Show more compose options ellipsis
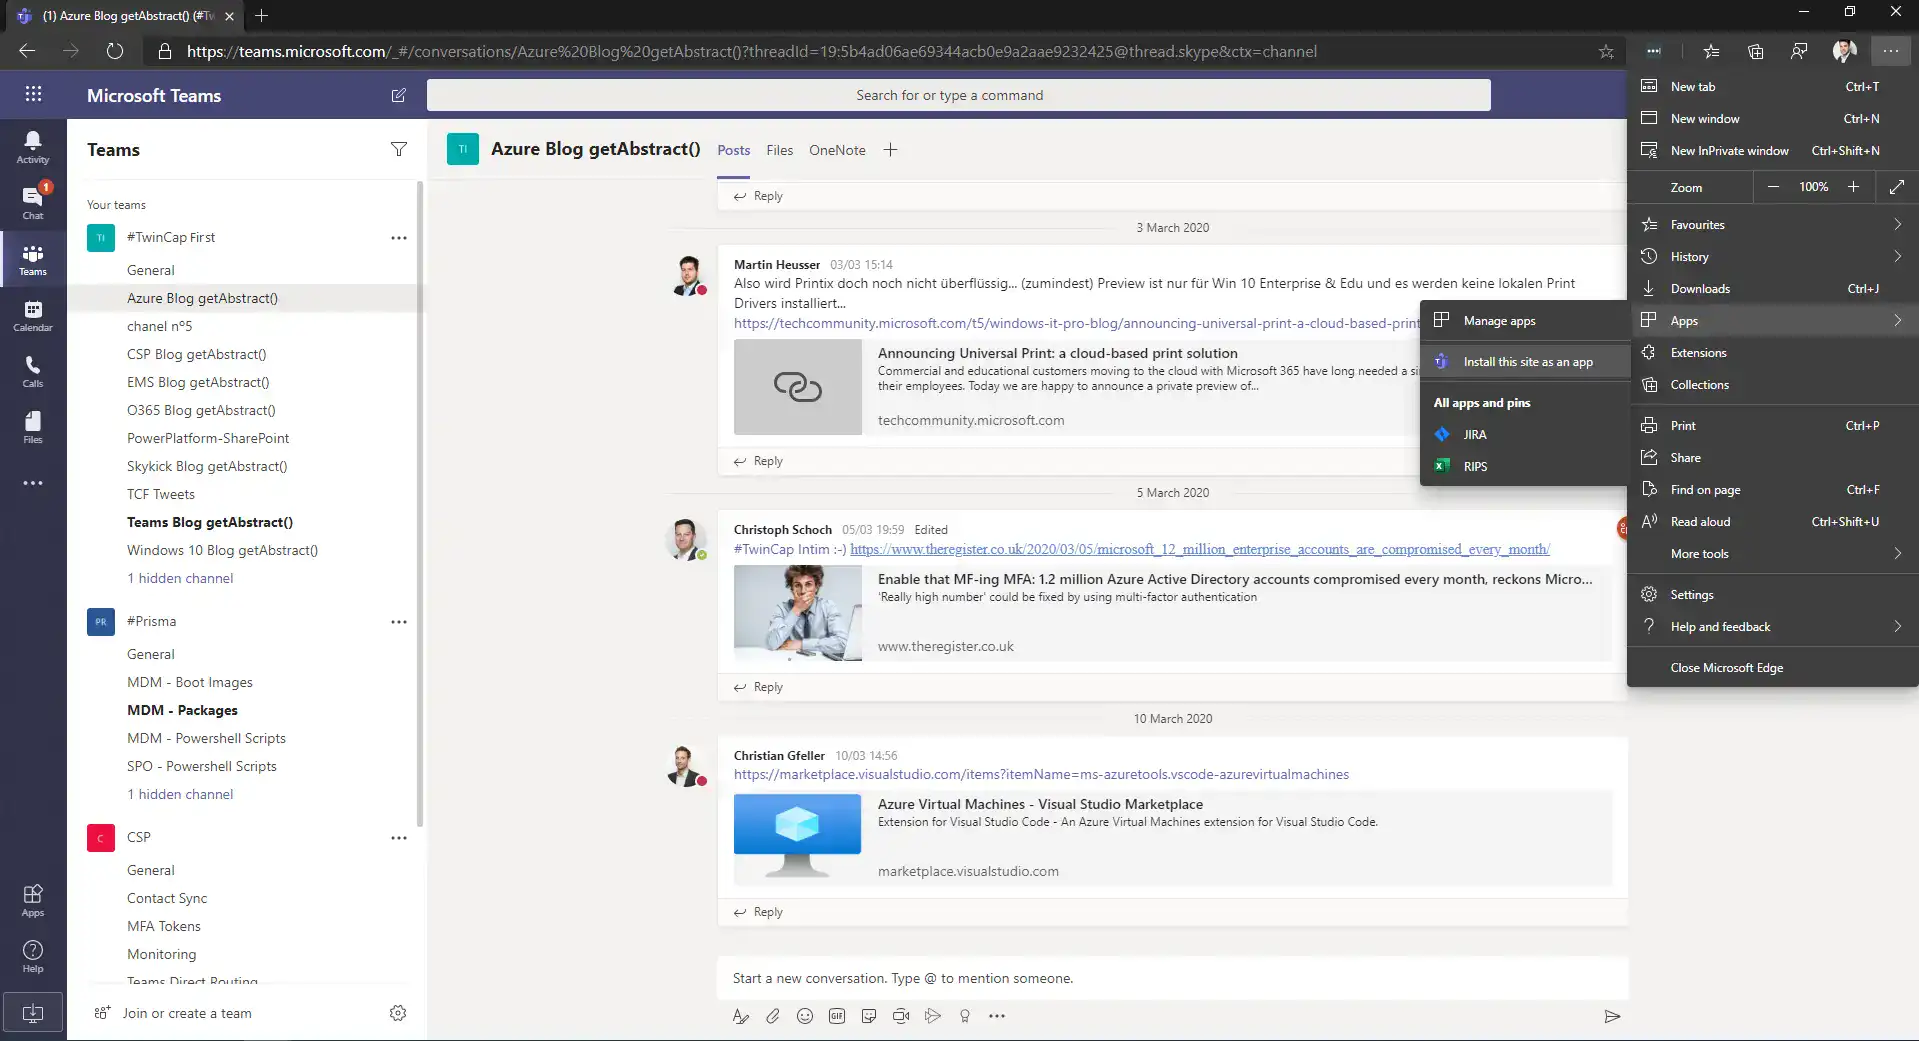1919x1041 pixels. (997, 1016)
